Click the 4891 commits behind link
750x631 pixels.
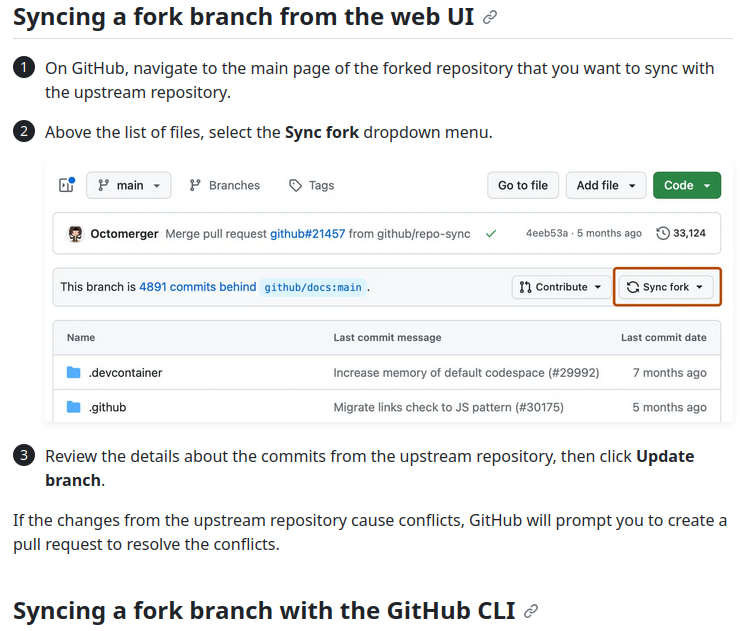coord(198,287)
